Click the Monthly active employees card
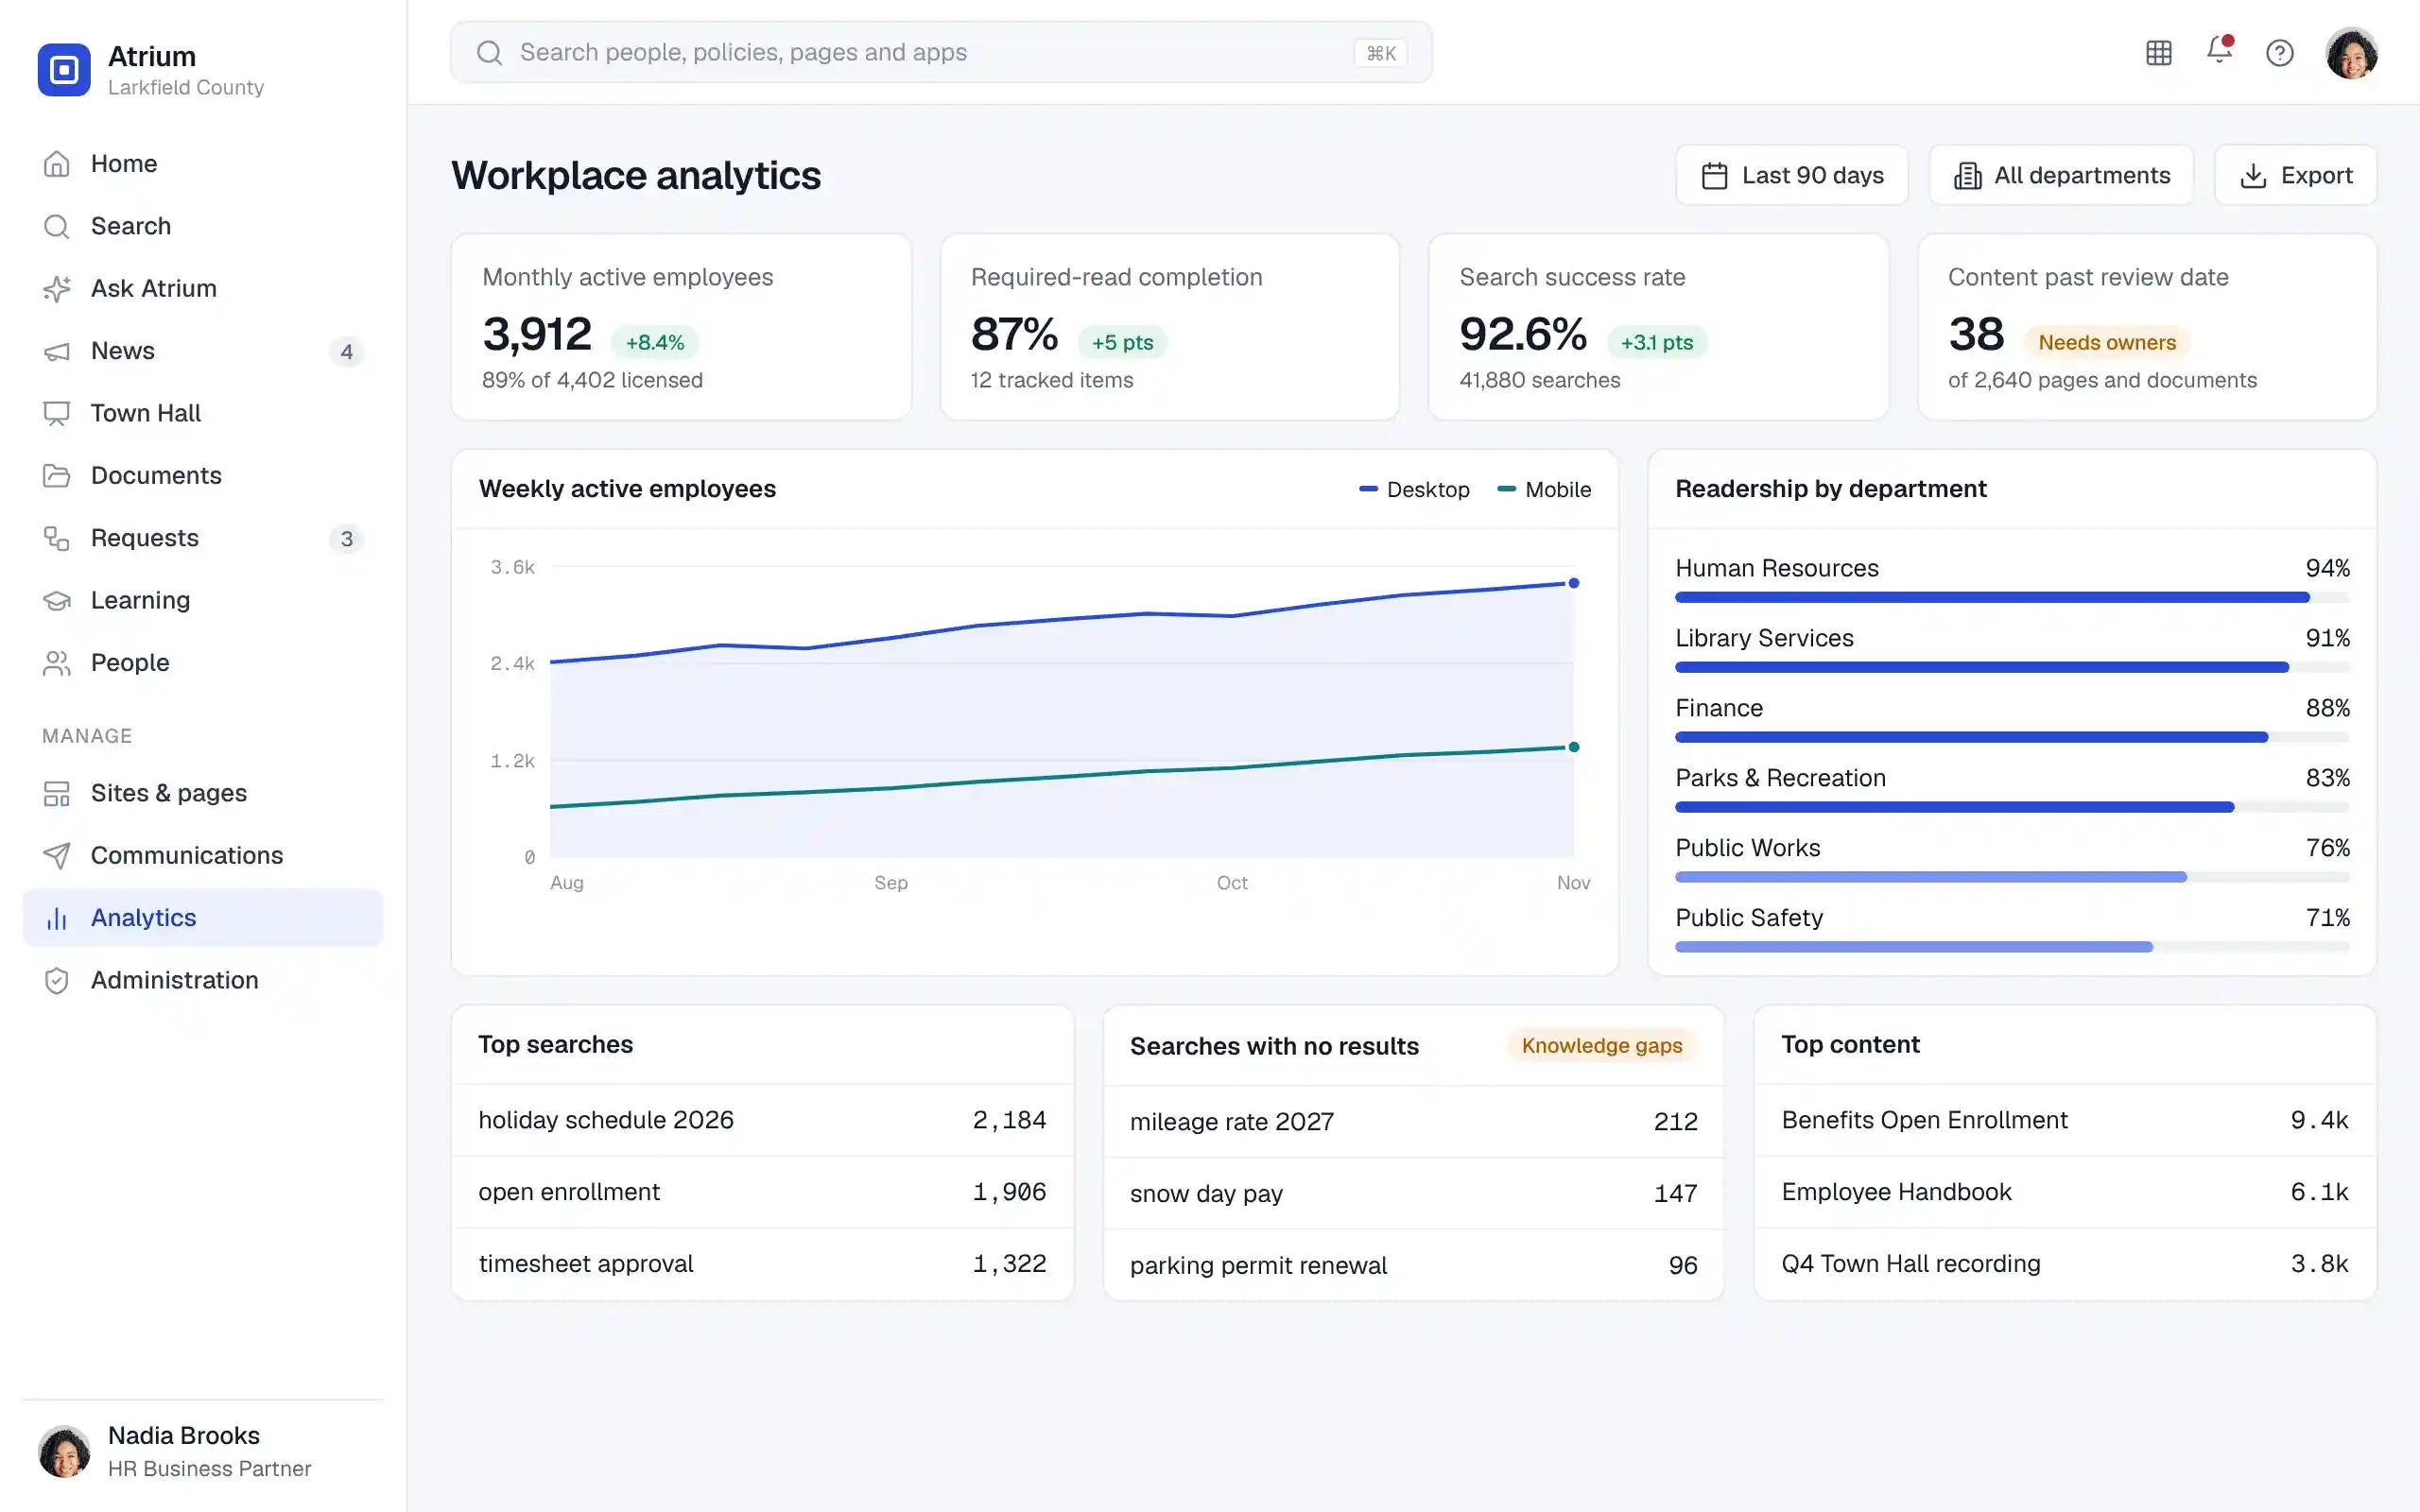Image resolution: width=2420 pixels, height=1512 pixels. [681, 327]
